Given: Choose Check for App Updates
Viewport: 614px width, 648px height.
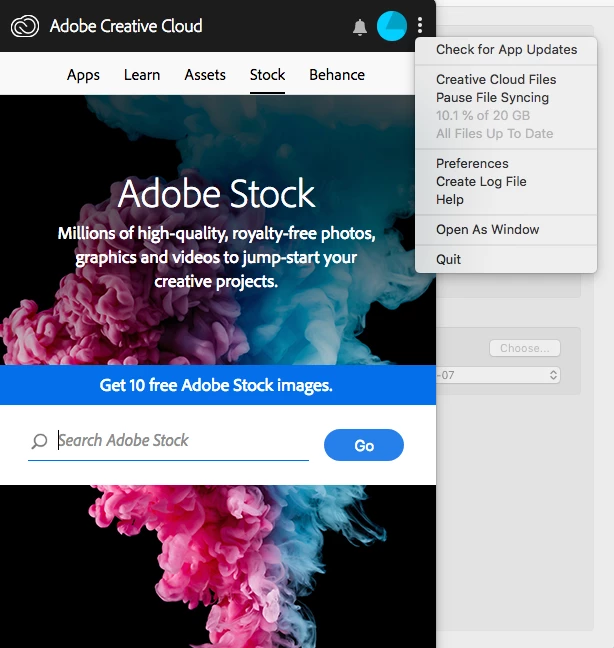Looking at the screenshot, I should point(506,50).
